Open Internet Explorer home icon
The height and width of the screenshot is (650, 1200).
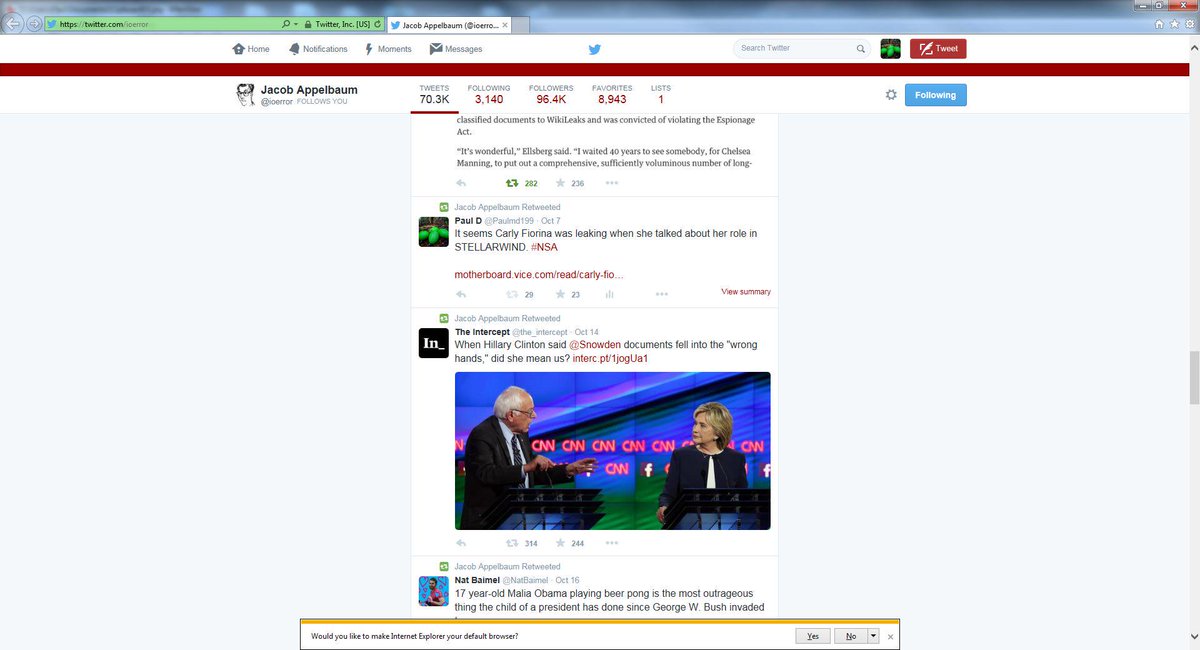[1159, 23]
